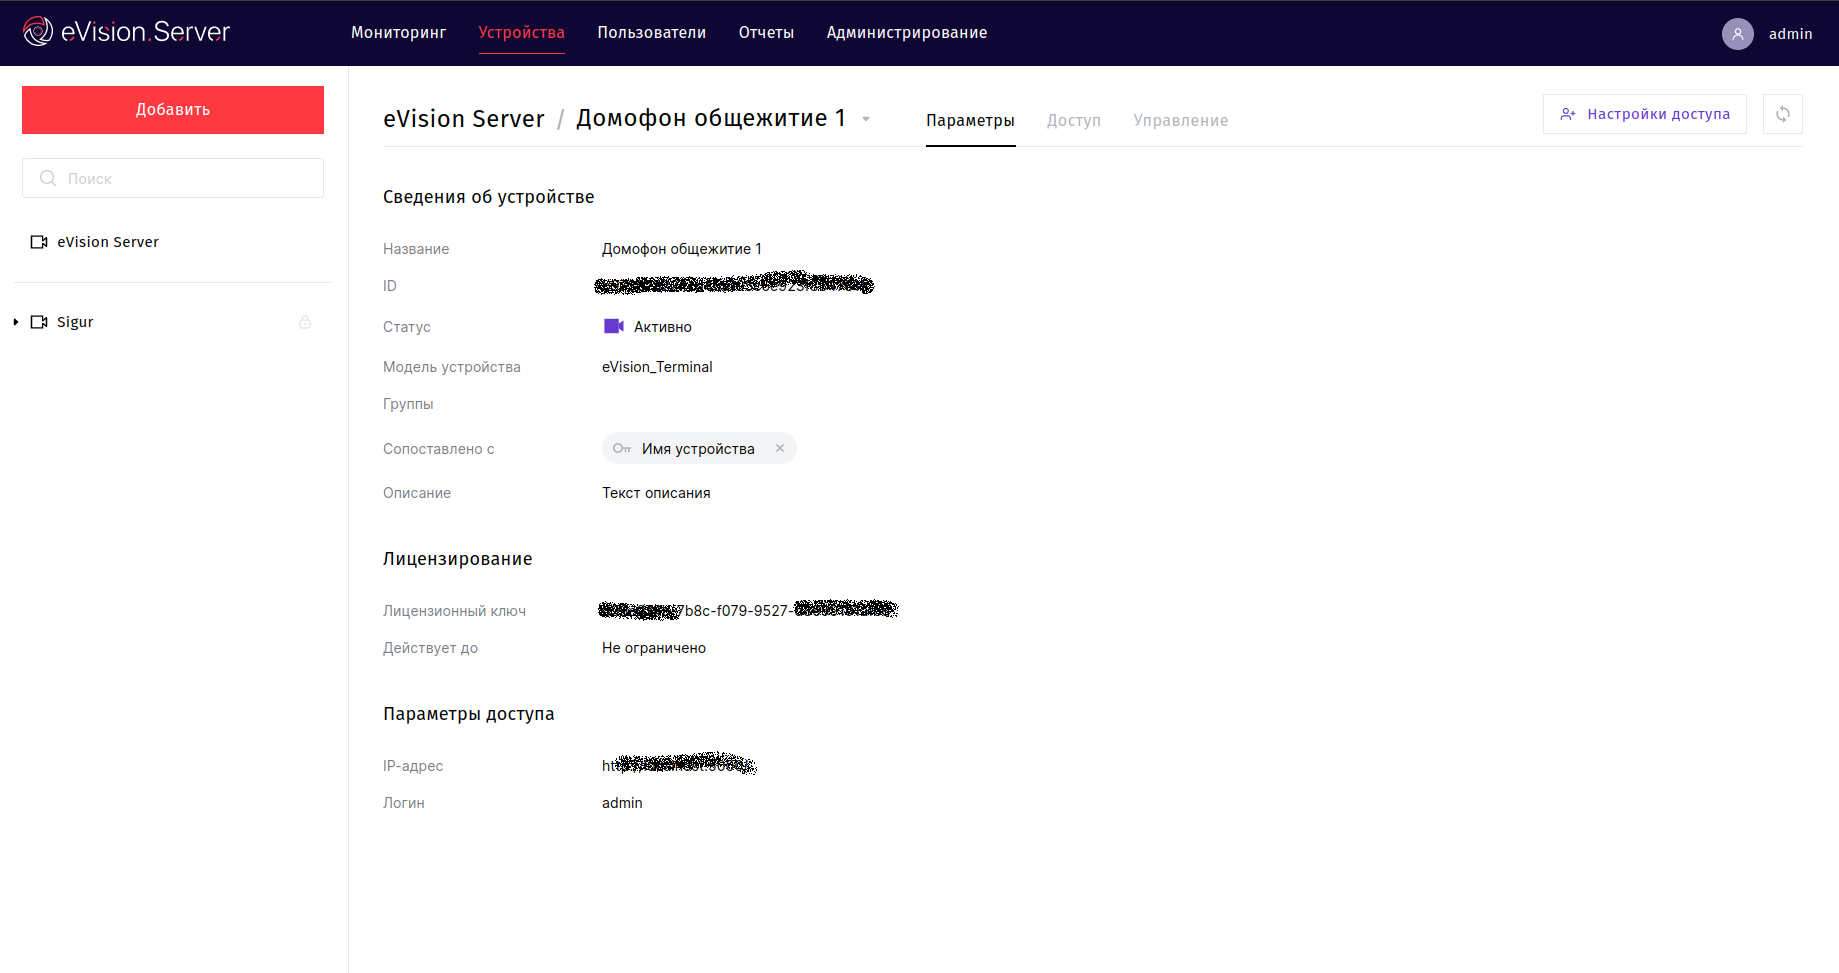Open the Администрирование menu
The height and width of the screenshot is (973, 1839).
(x=907, y=33)
